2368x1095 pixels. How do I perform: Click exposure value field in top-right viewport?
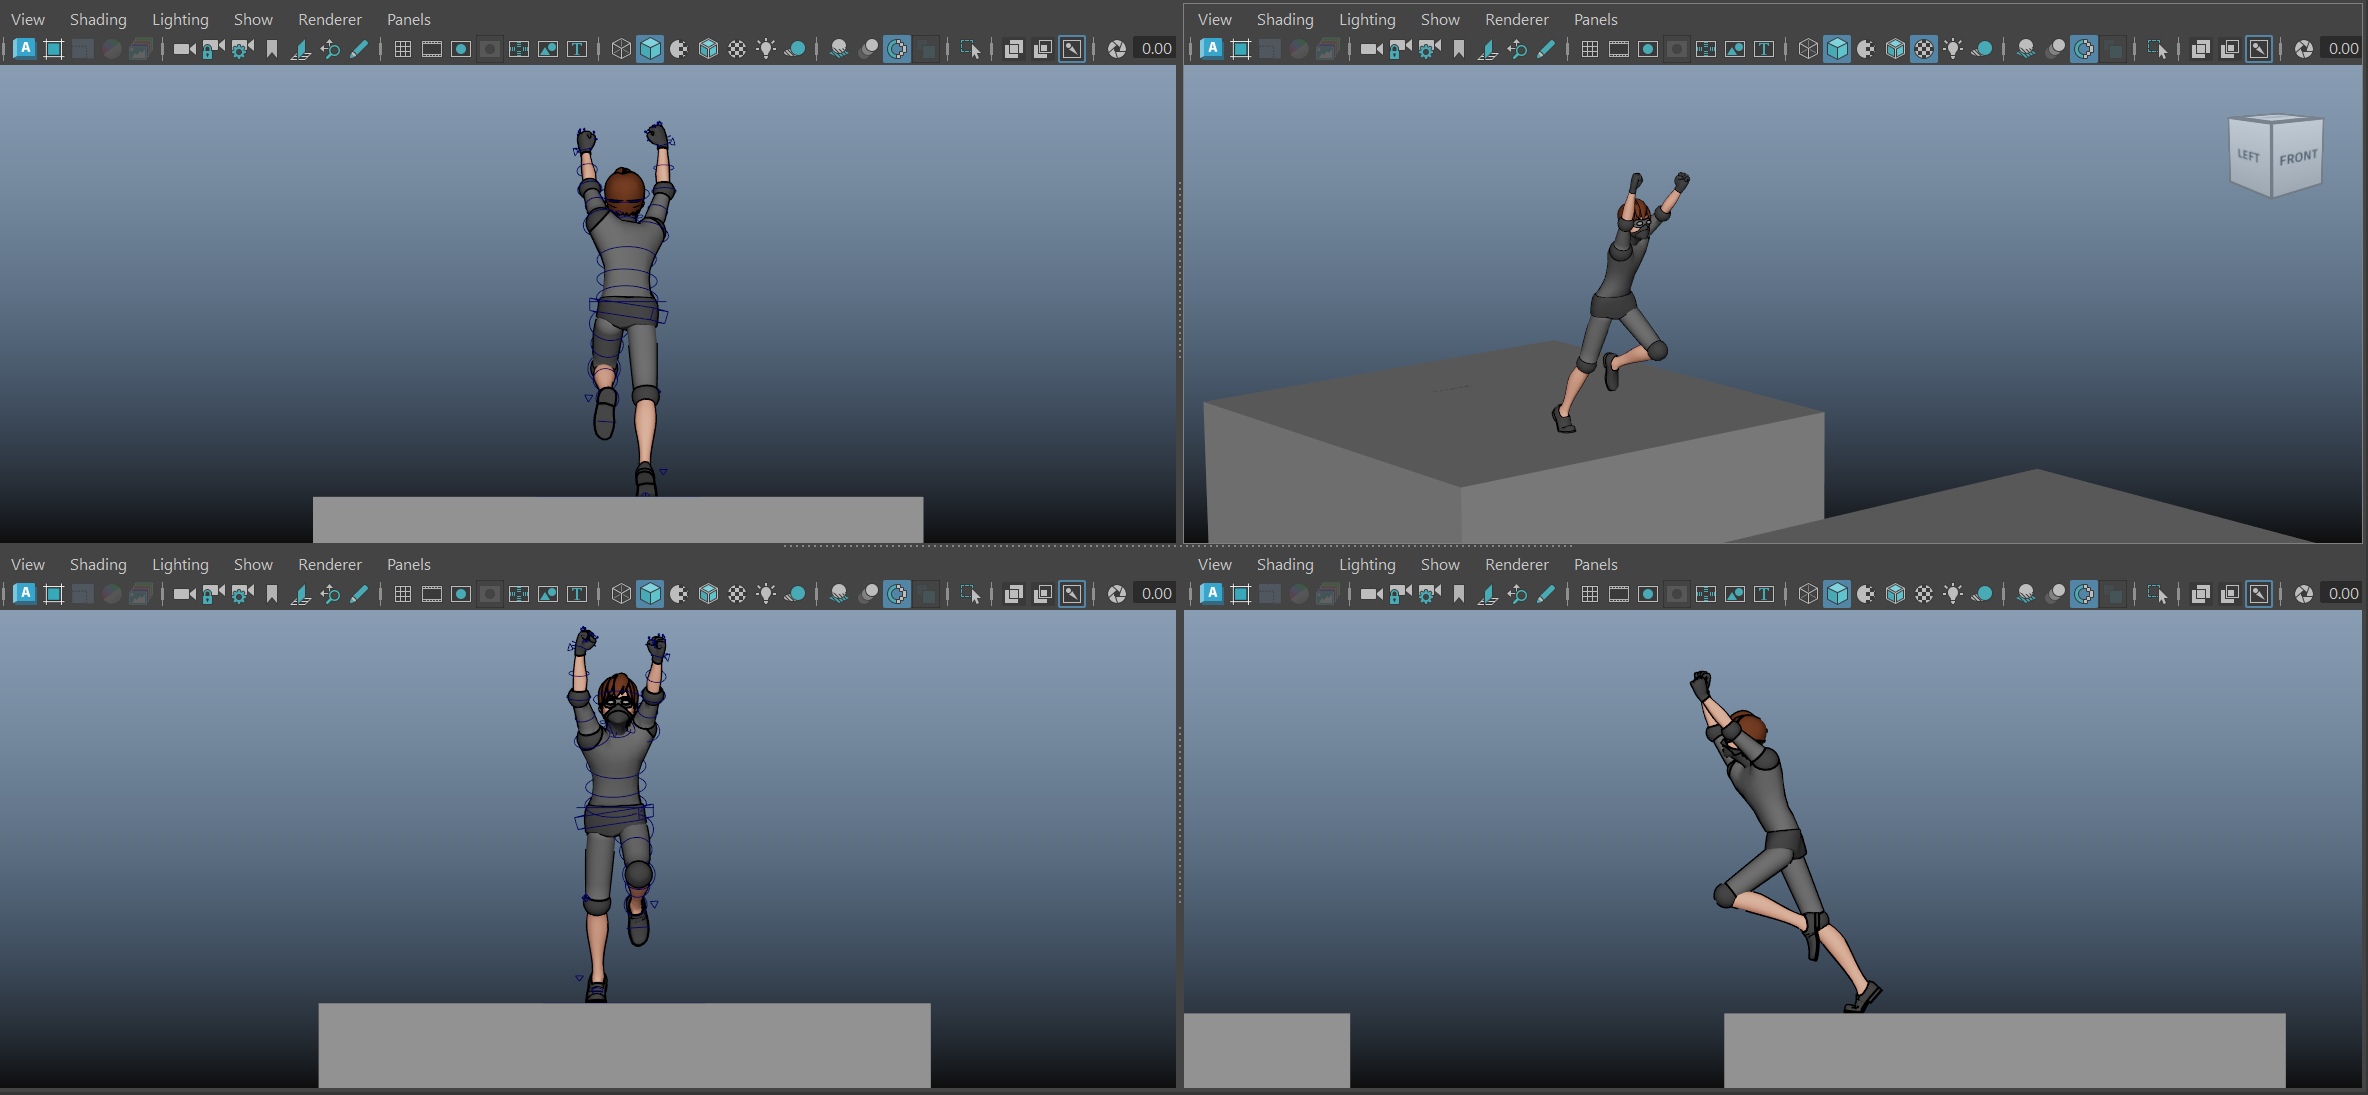click(x=2343, y=49)
